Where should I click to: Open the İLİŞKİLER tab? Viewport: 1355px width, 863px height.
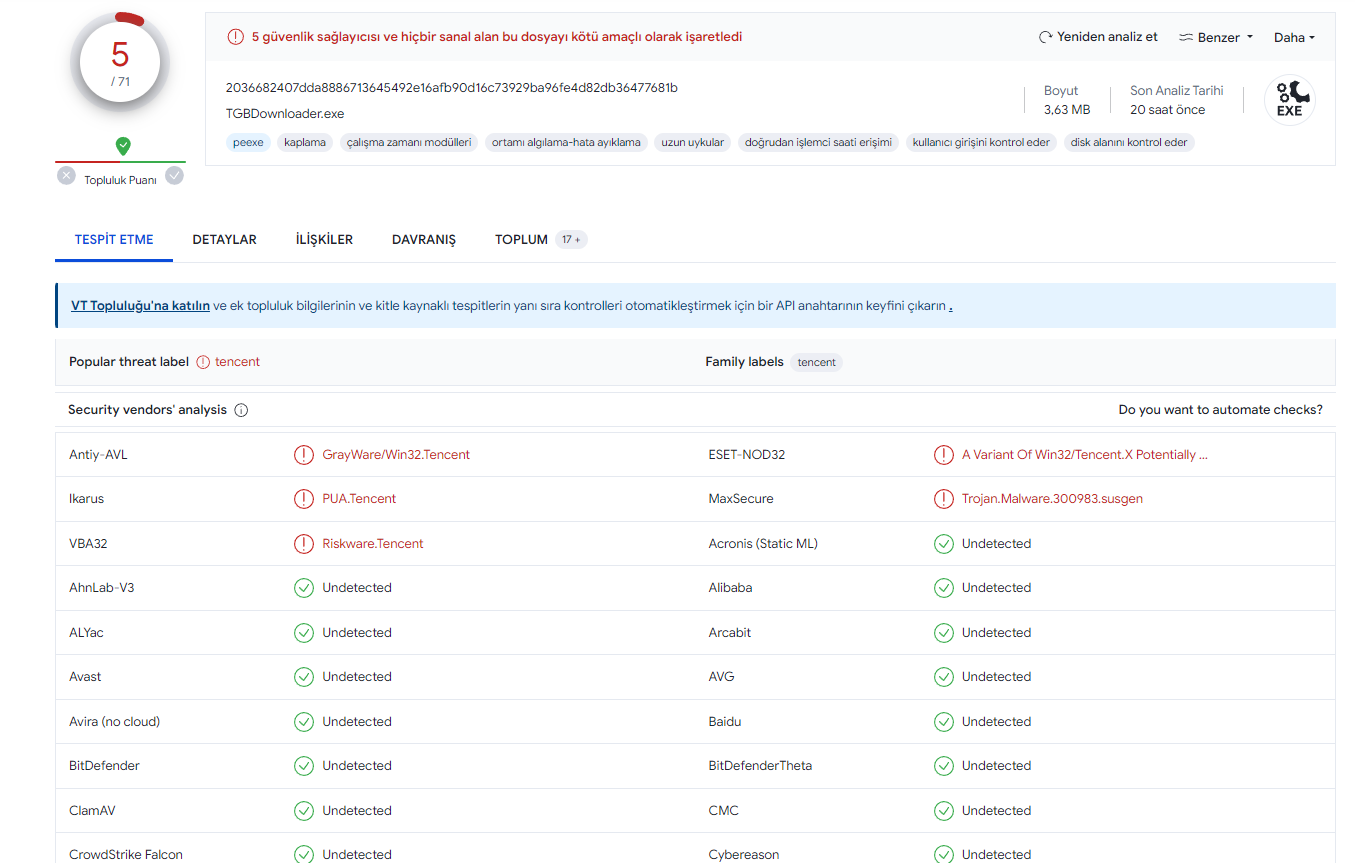tap(324, 240)
